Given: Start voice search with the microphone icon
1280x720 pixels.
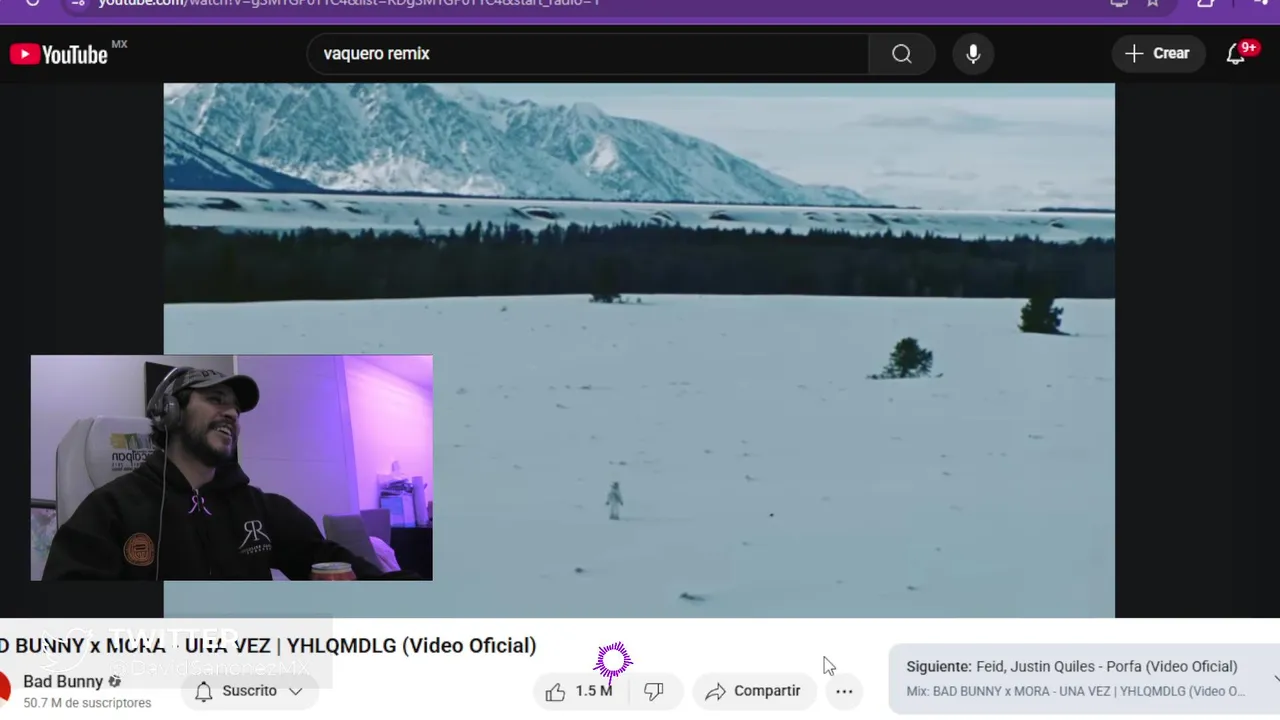Looking at the screenshot, I should (973, 54).
